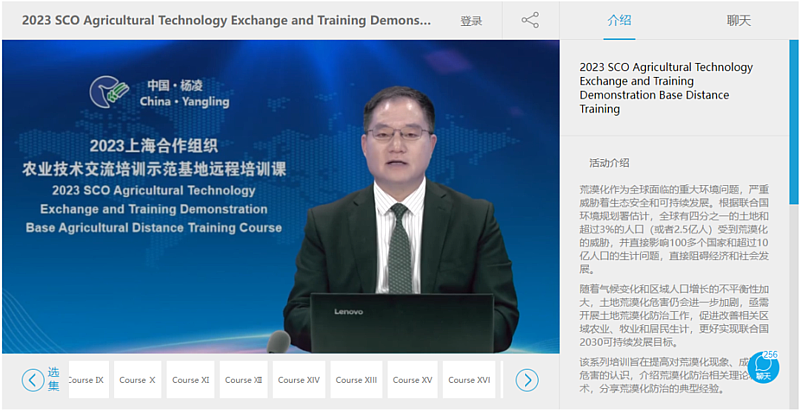The width and height of the screenshot is (800, 414).
Task: Switch to the 聊天 tab
Action: 739,20
